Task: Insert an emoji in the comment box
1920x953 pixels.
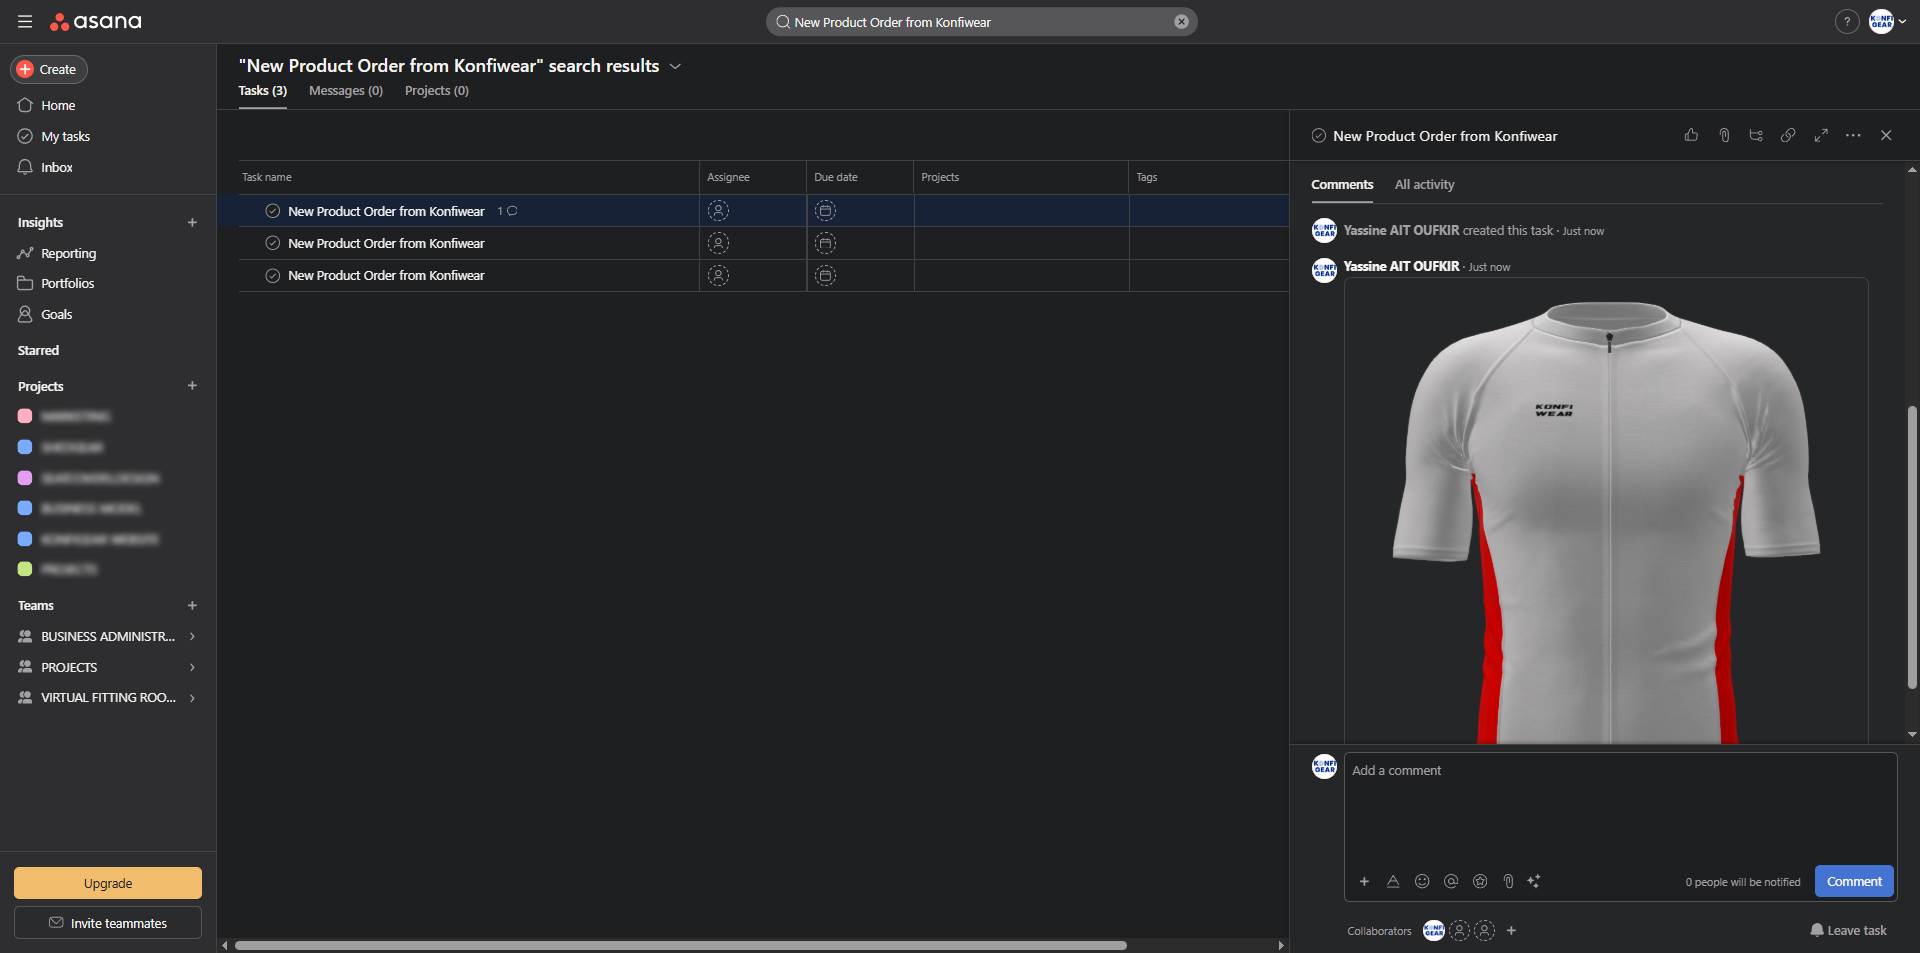Action: 1422,881
